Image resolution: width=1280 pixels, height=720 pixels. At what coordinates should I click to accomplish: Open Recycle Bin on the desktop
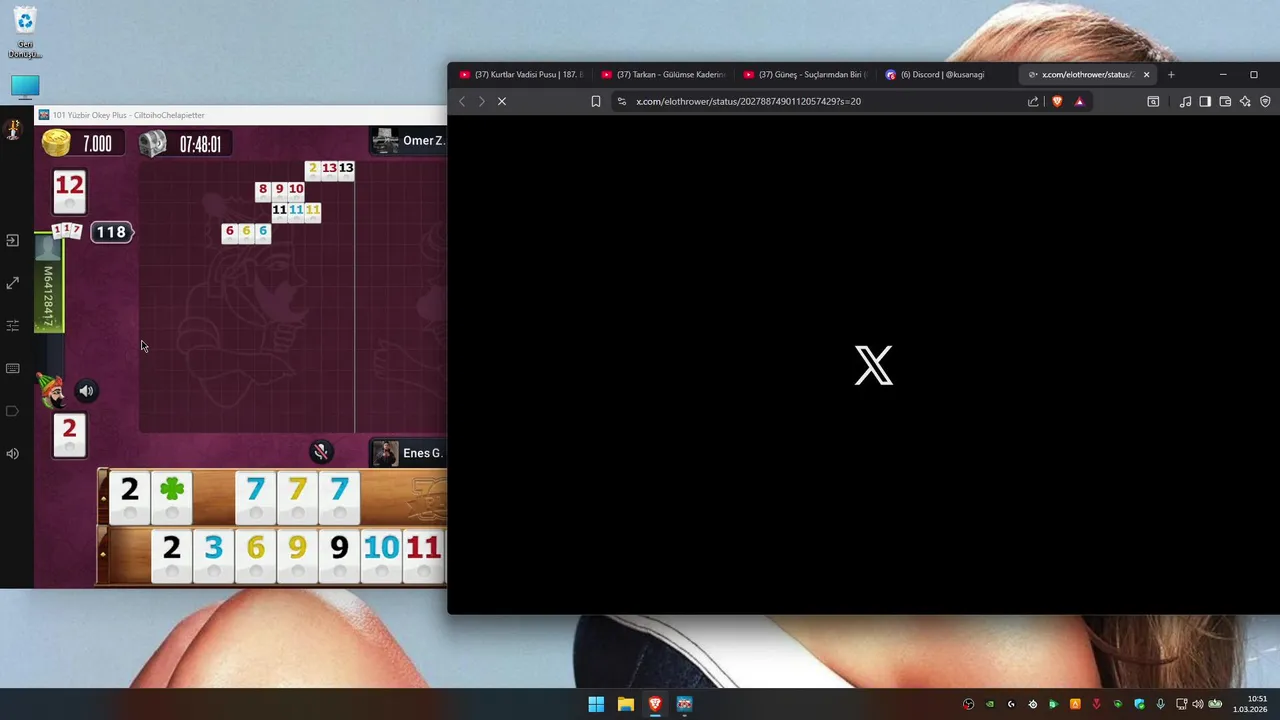pos(25,33)
